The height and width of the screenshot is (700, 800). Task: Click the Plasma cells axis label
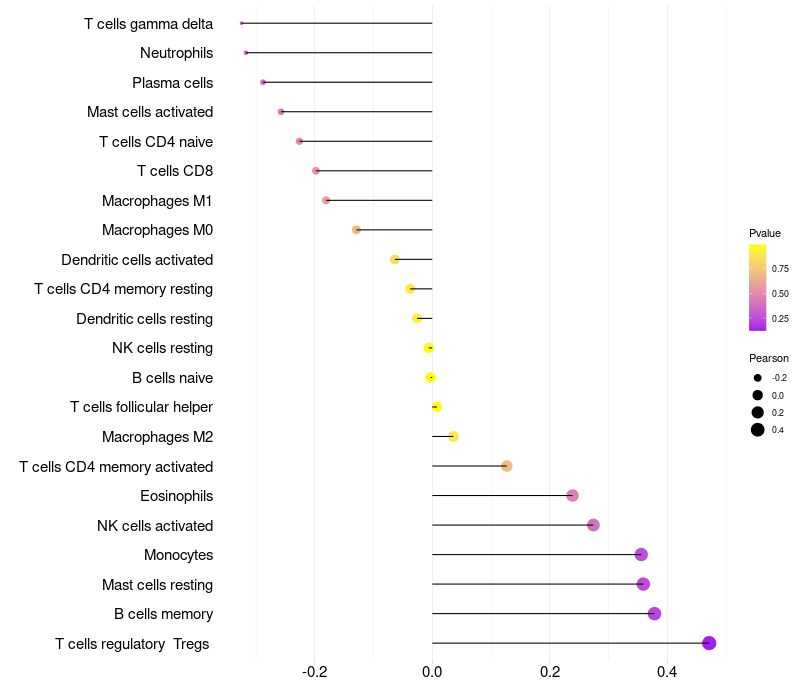click(172, 83)
